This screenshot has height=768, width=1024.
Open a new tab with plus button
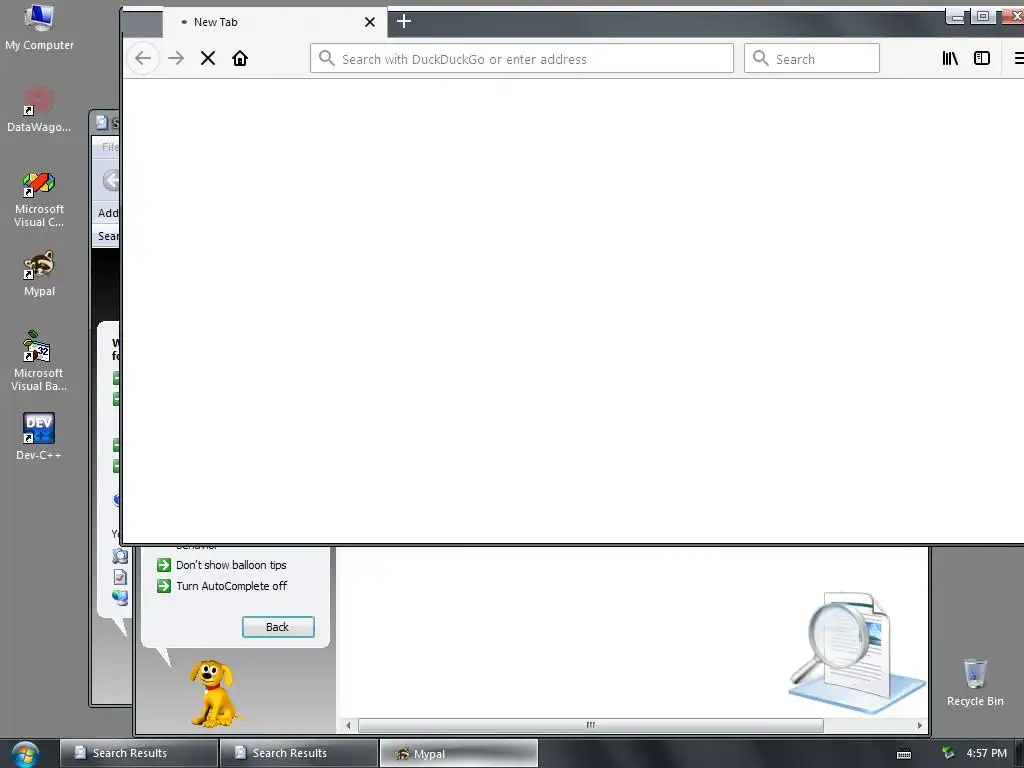point(404,22)
